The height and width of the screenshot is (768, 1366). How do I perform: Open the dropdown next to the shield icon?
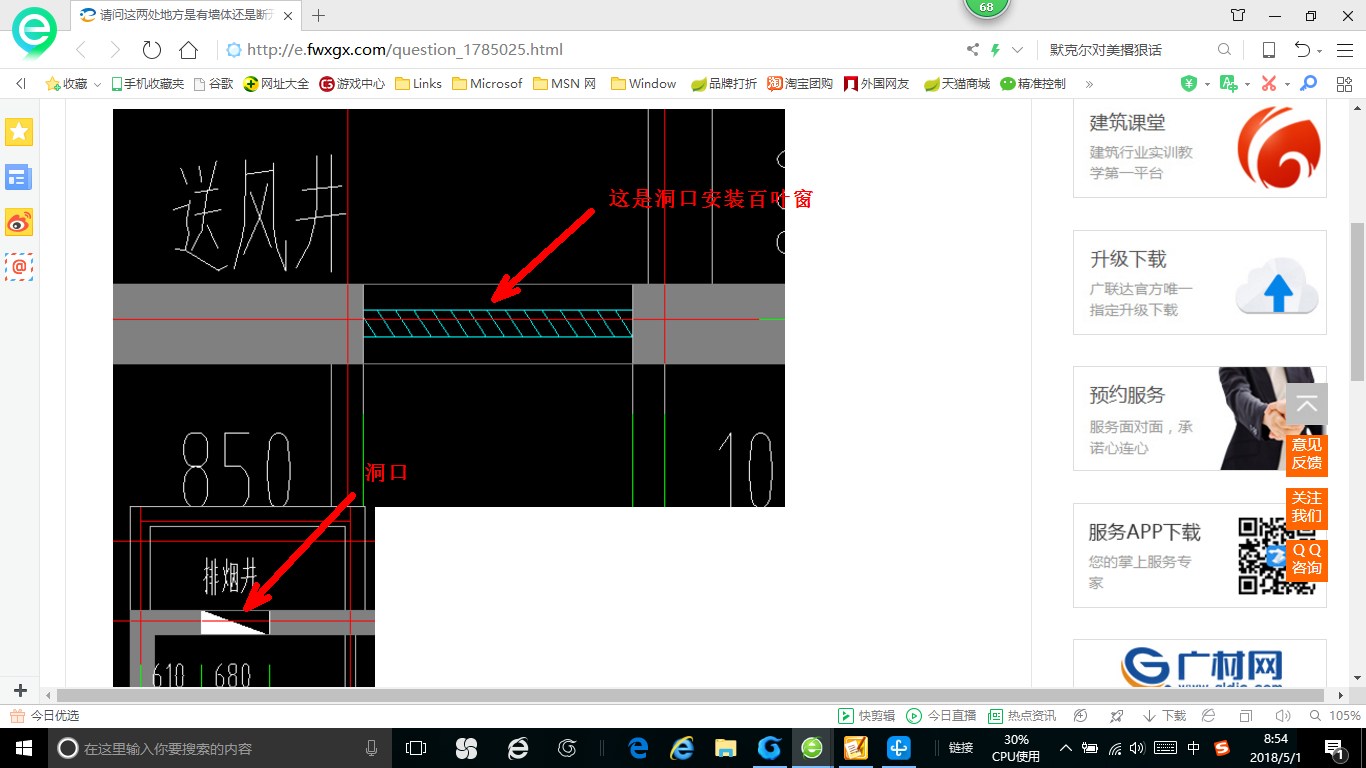point(1207,85)
